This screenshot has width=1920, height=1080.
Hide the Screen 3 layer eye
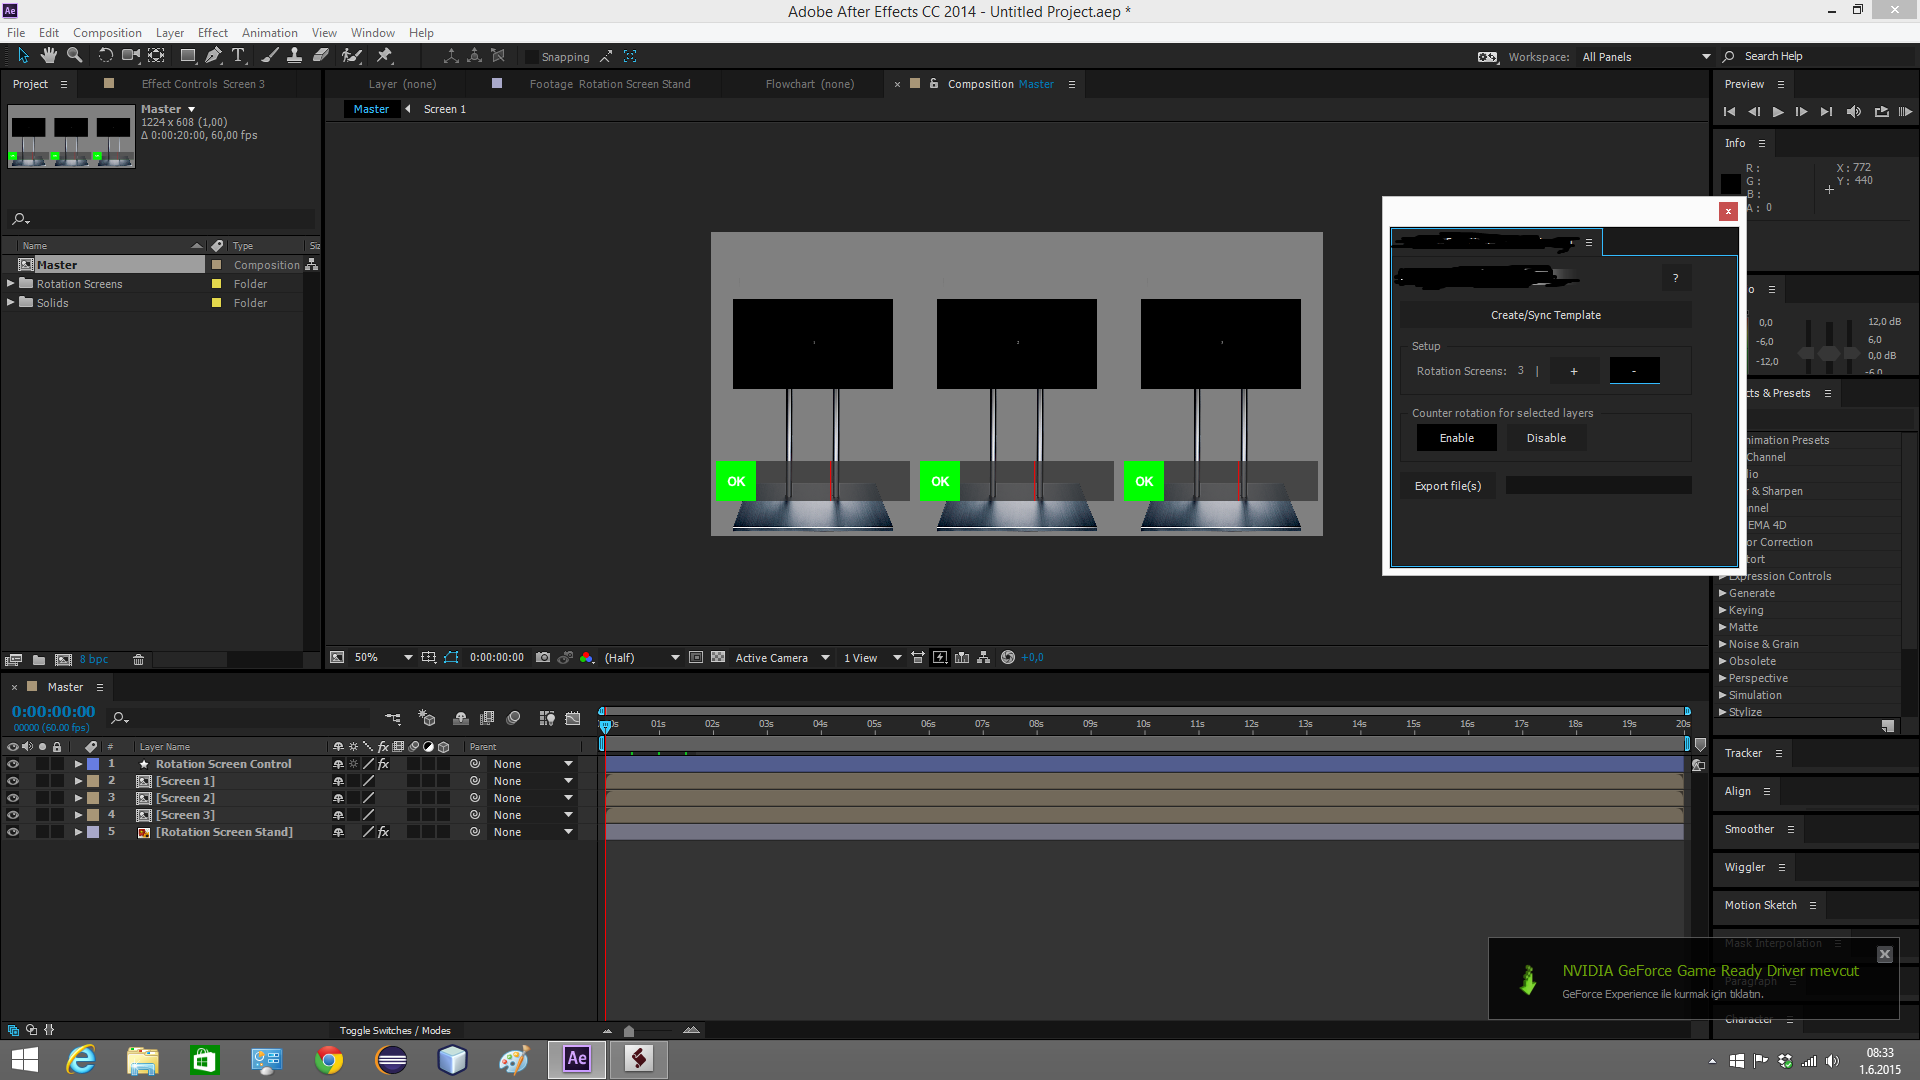point(13,815)
